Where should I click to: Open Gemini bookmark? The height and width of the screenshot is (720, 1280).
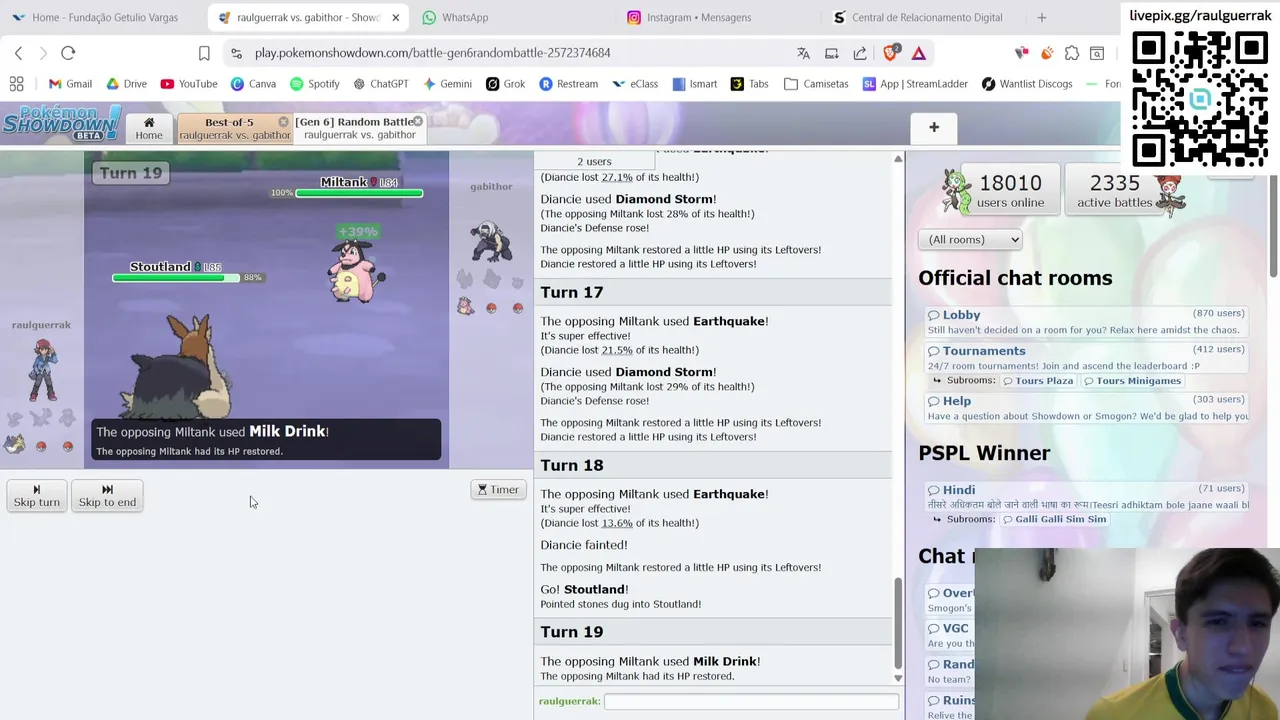[447, 84]
